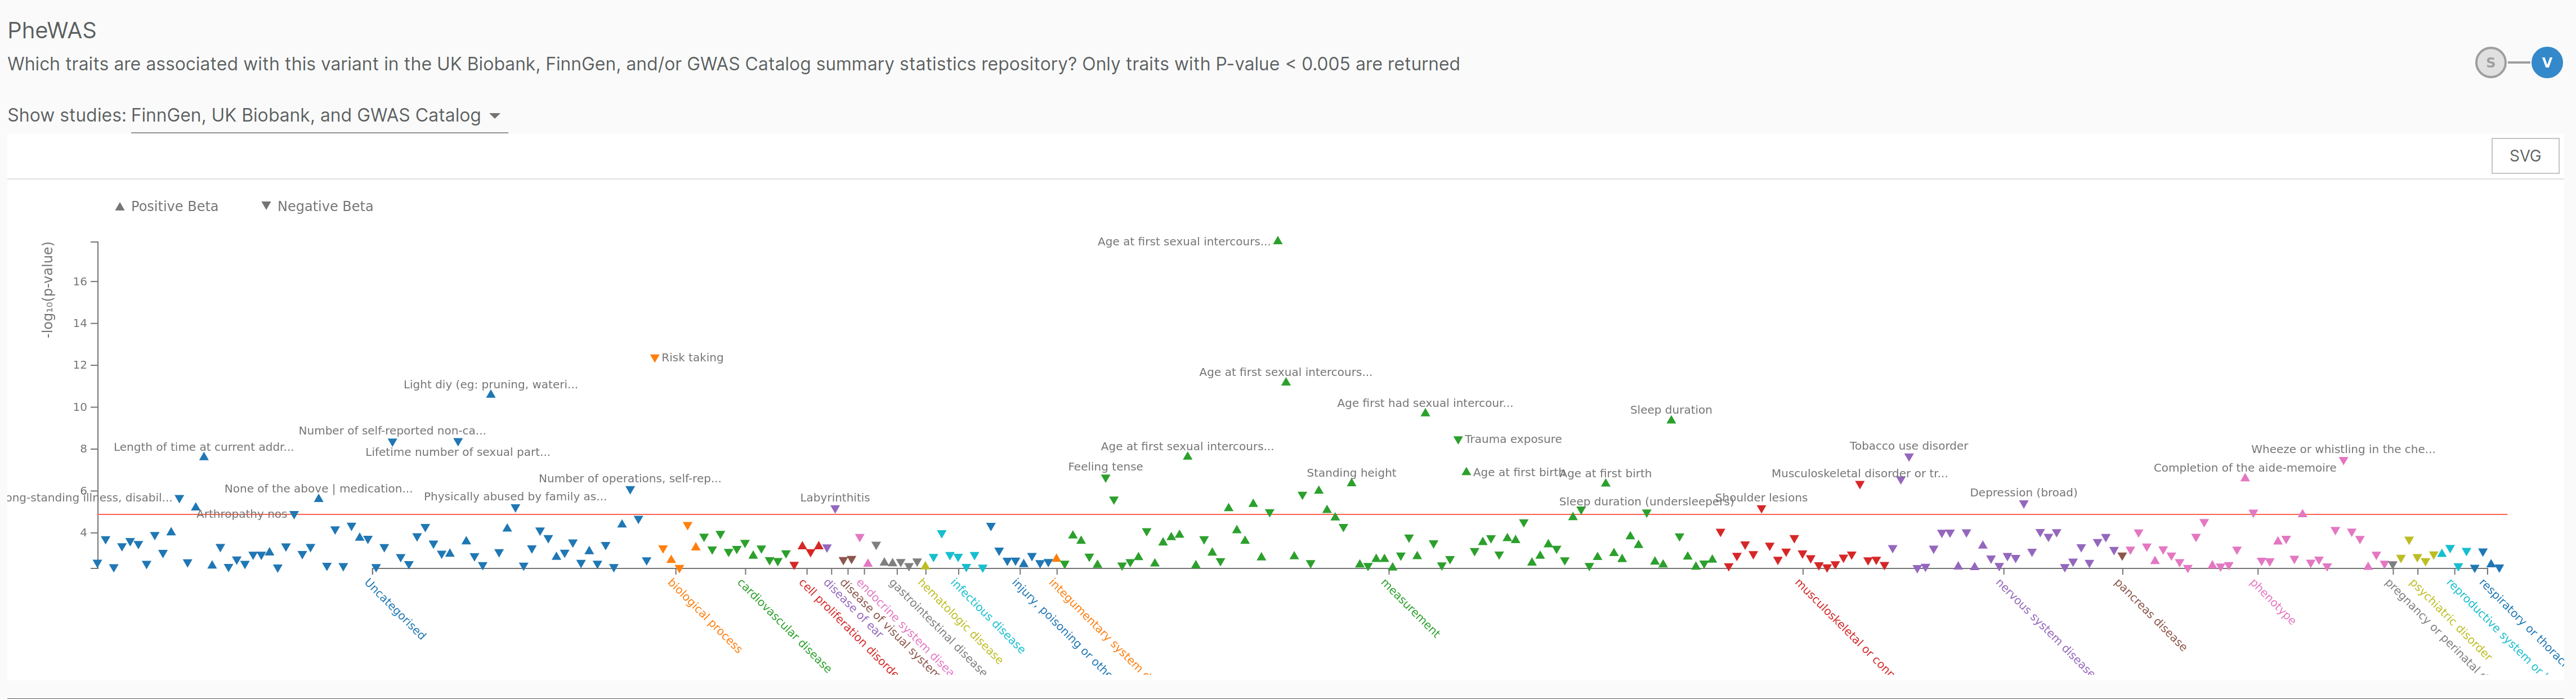Viewport: 2576px width, 699px height.
Task: Select the purple Labyrinthitis marker
Action: click(x=835, y=510)
